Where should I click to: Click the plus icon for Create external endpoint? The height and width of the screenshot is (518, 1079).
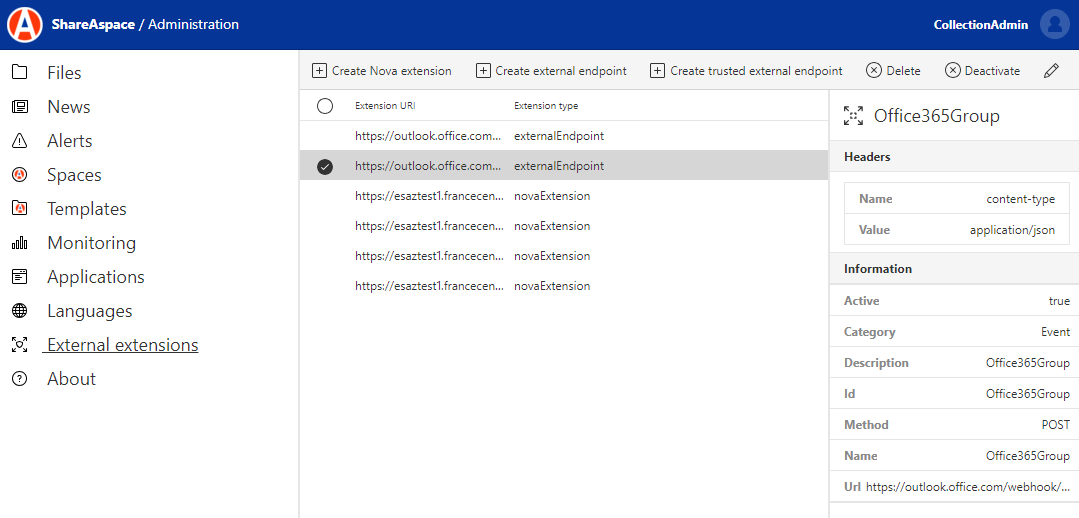[x=483, y=70]
